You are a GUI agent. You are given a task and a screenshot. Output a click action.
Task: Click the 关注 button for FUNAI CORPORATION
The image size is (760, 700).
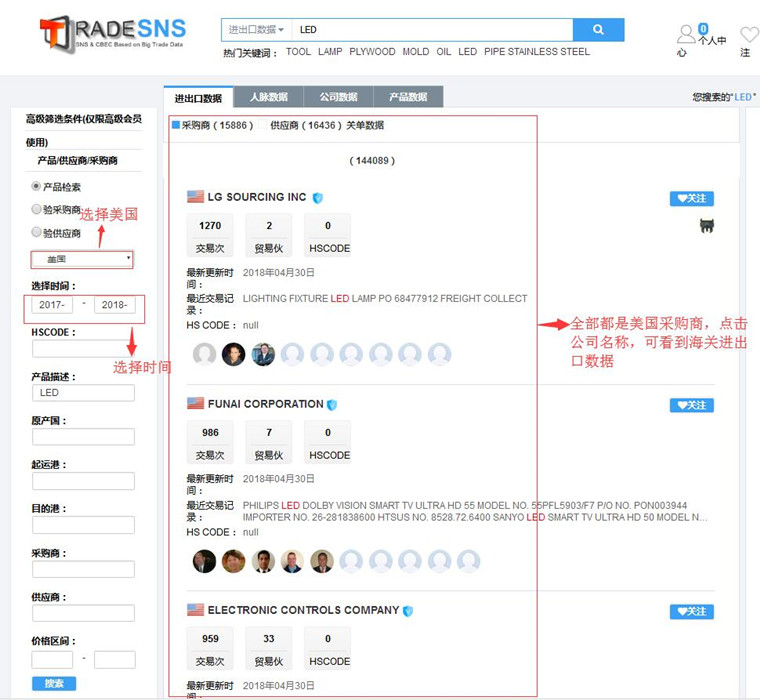692,405
